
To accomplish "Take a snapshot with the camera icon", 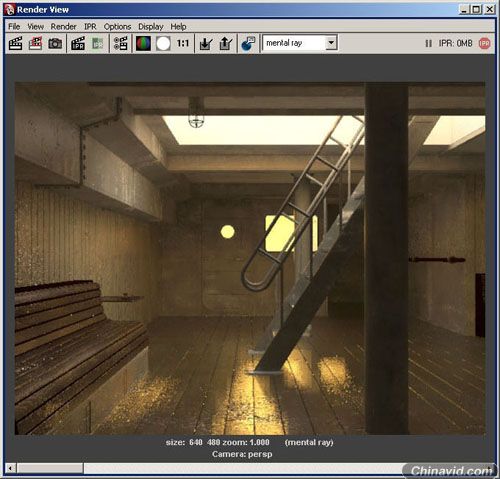I will tap(55, 43).
